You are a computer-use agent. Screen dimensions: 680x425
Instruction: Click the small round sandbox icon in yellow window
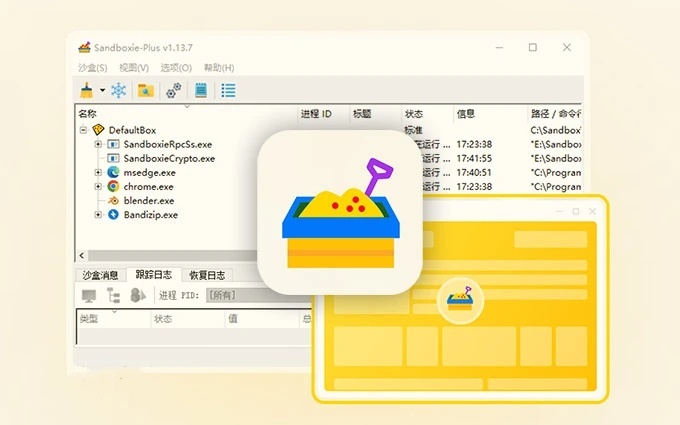460,300
